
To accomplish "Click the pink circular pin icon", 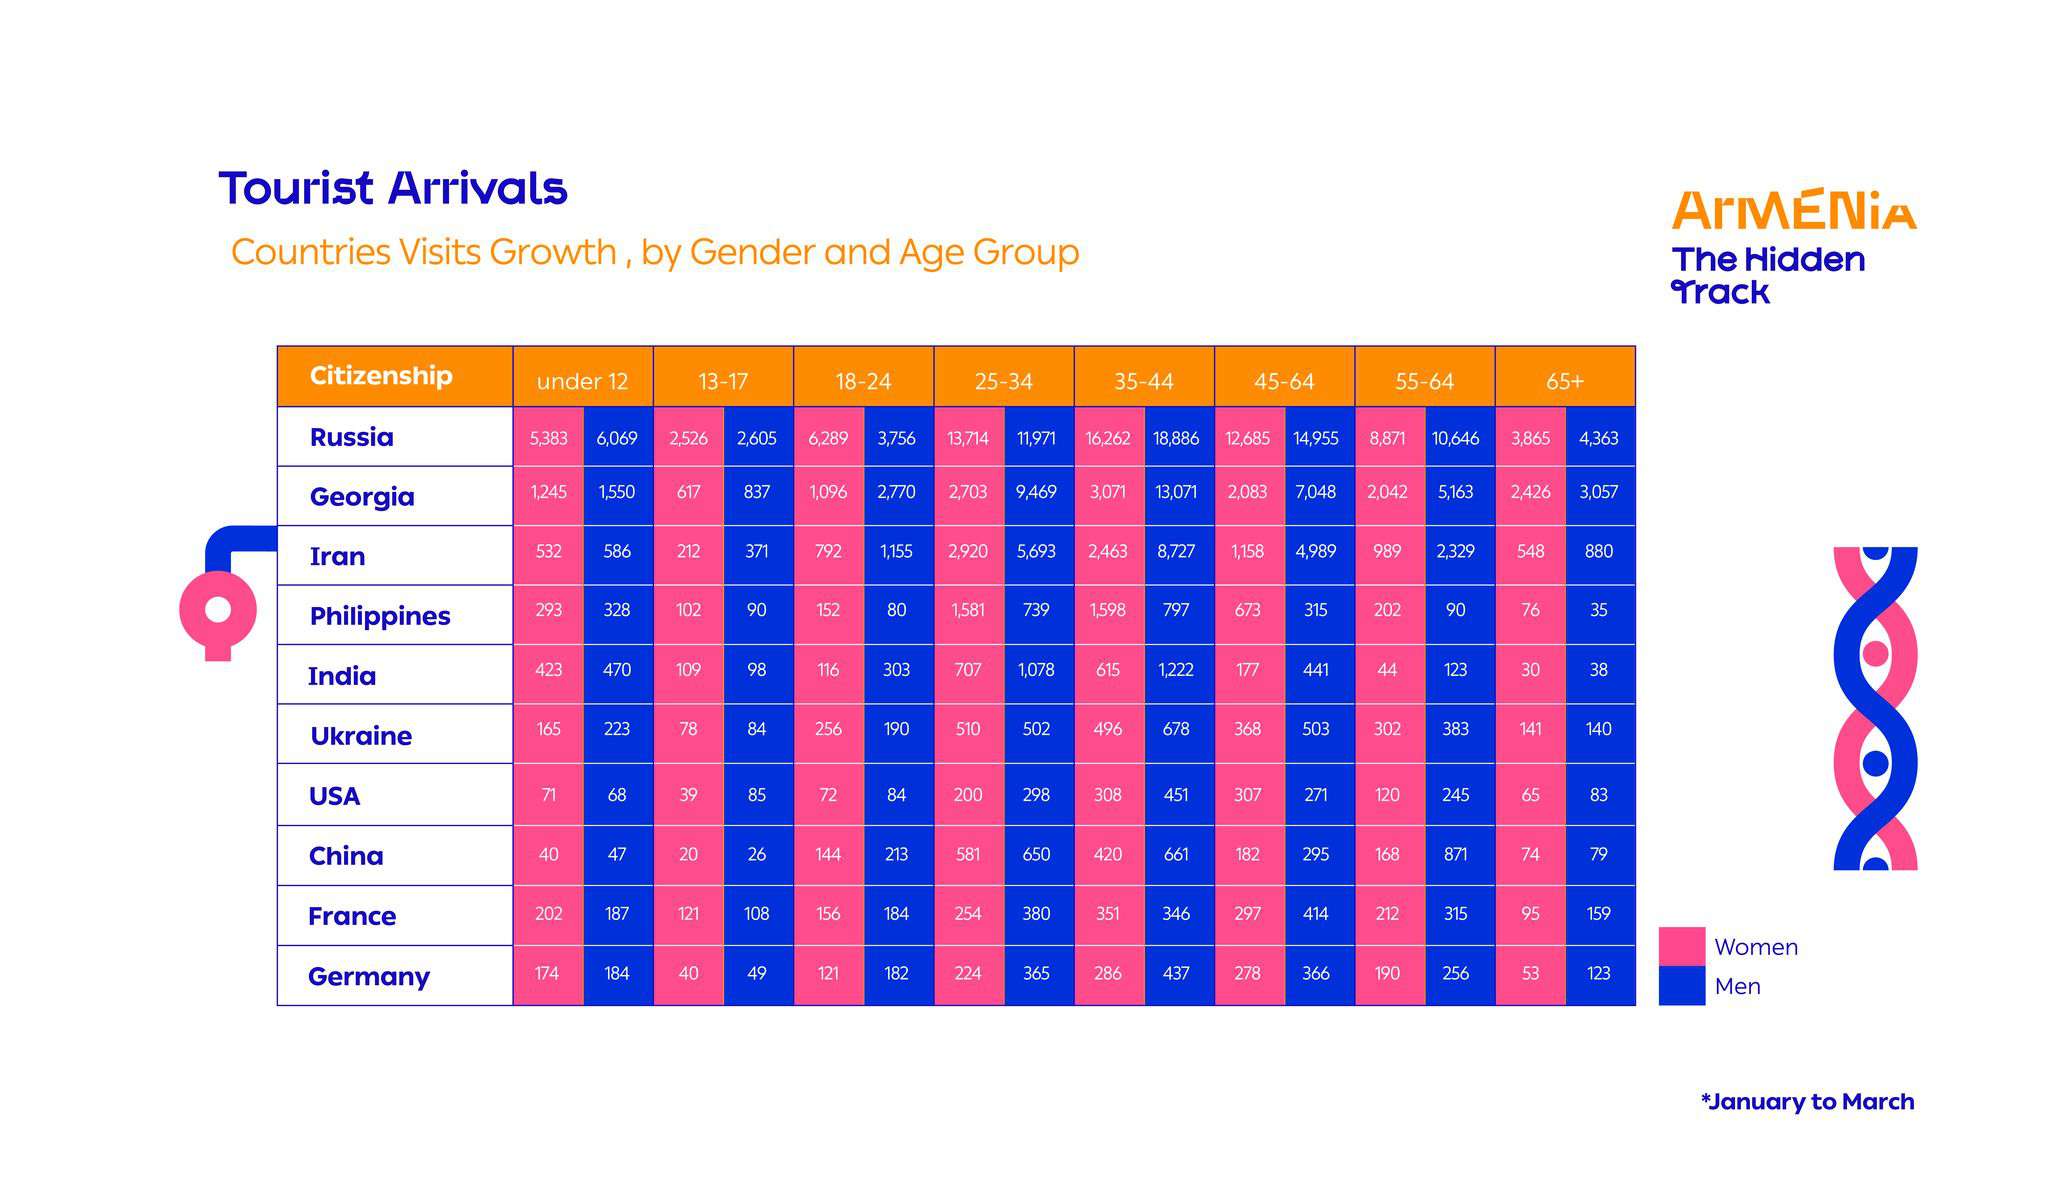I will pyautogui.click(x=218, y=610).
